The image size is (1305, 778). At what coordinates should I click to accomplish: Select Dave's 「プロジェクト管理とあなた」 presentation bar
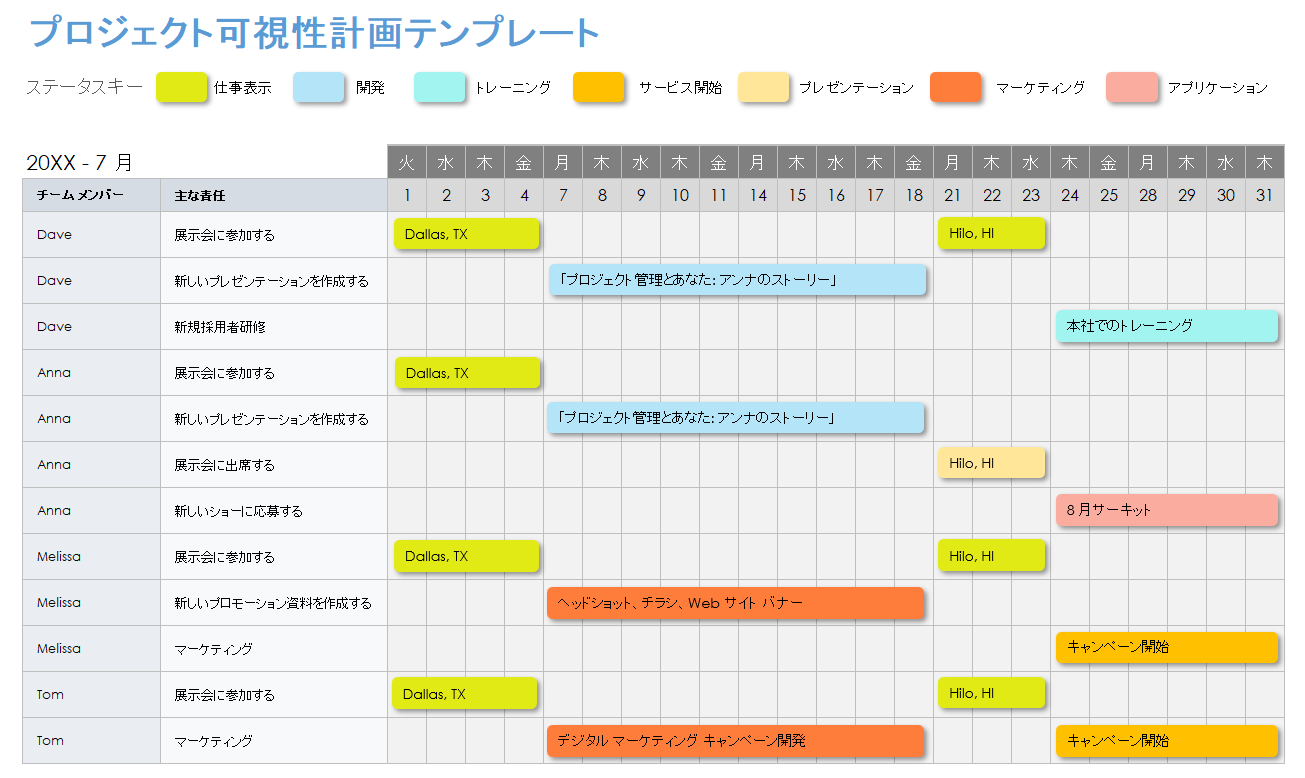(x=736, y=280)
